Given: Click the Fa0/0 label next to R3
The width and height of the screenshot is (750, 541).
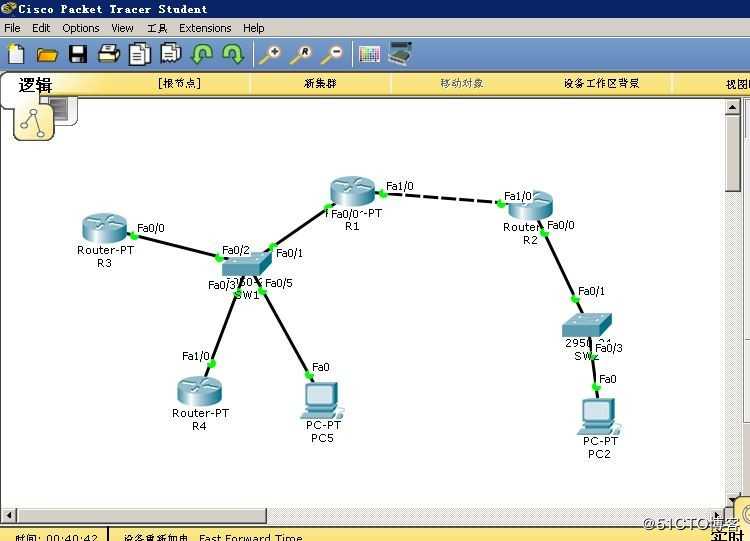Looking at the screenshot, I should tap(151, 228).
